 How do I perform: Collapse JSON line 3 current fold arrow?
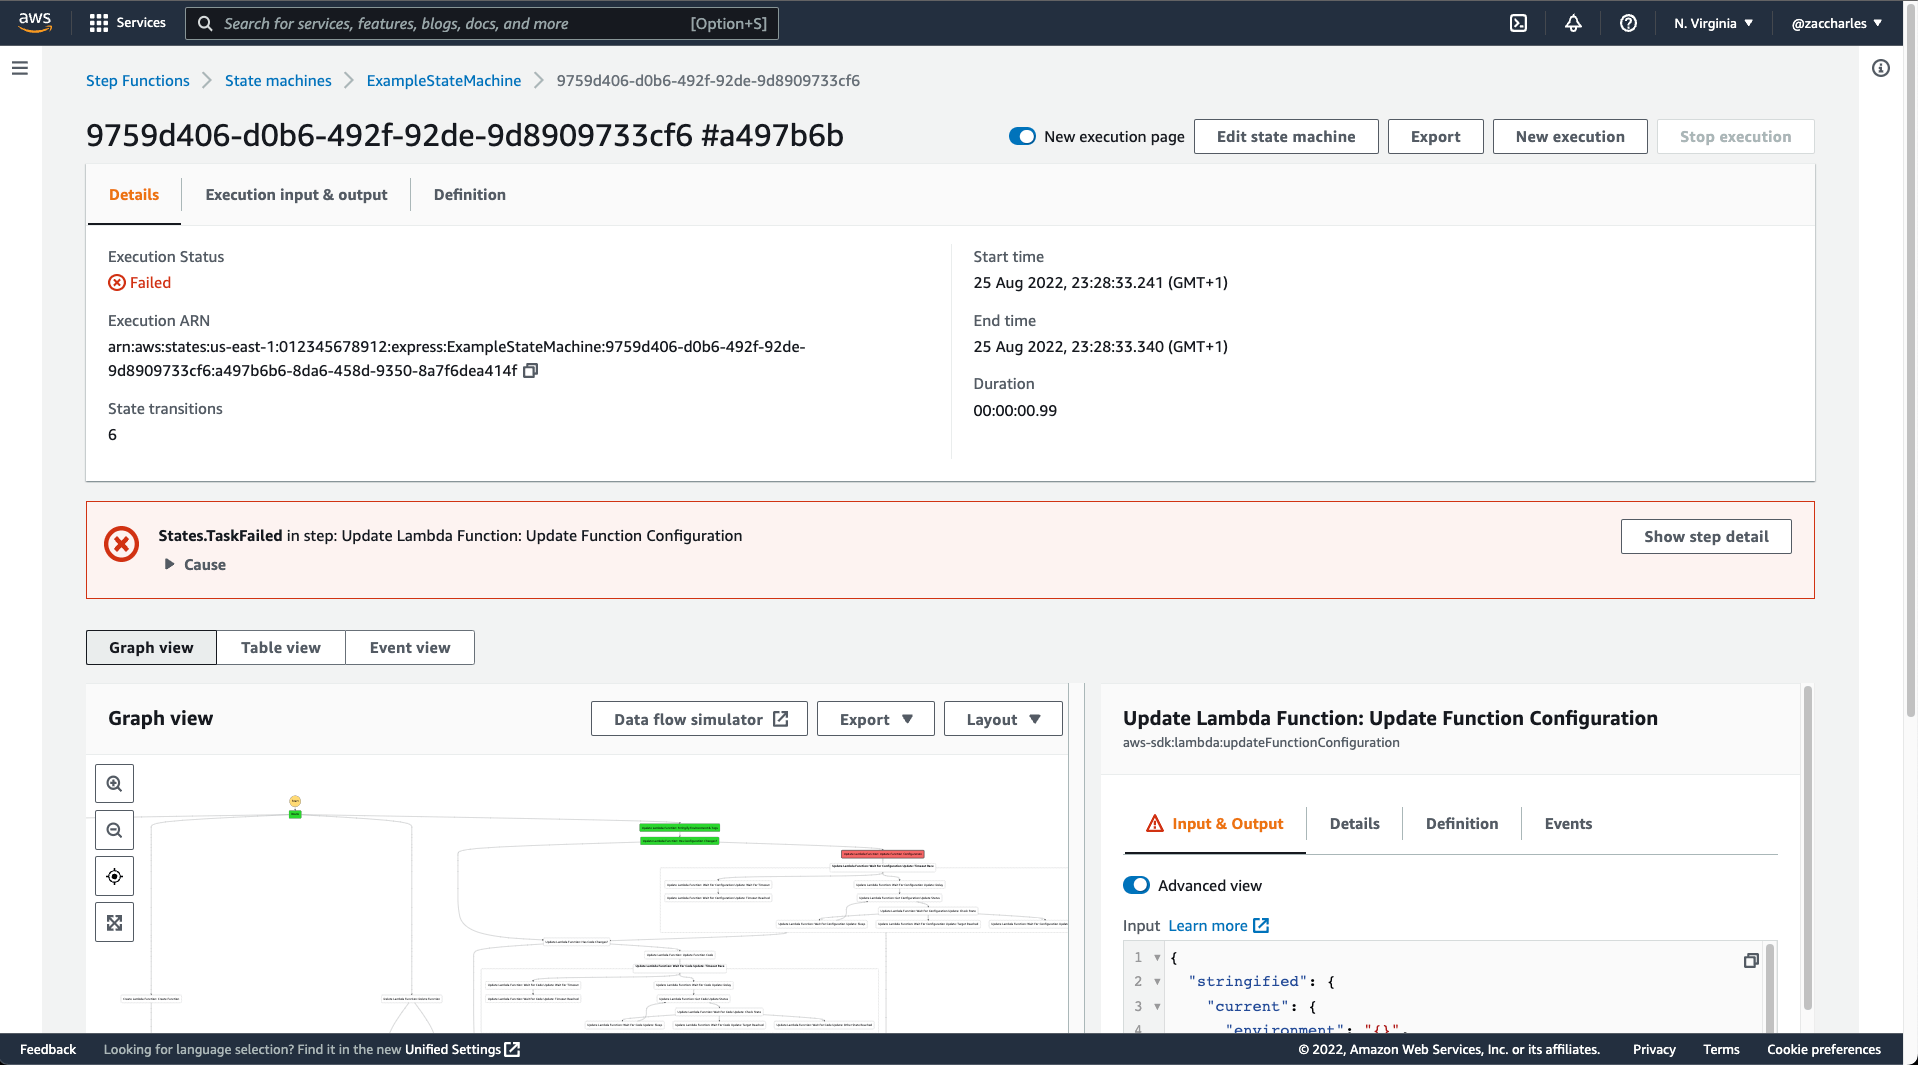[x=1157, y=1006]
